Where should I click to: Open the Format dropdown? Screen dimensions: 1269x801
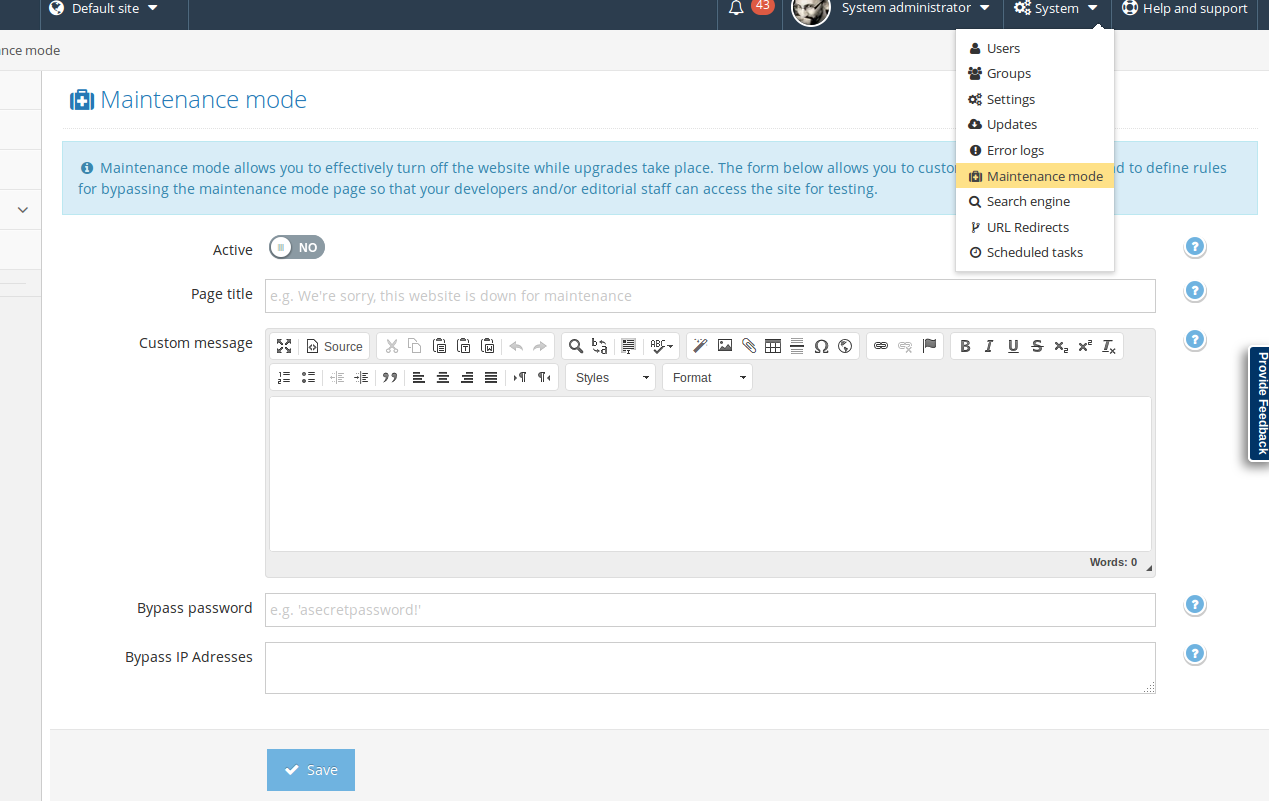pyautogui.click(x=708, y=377)
